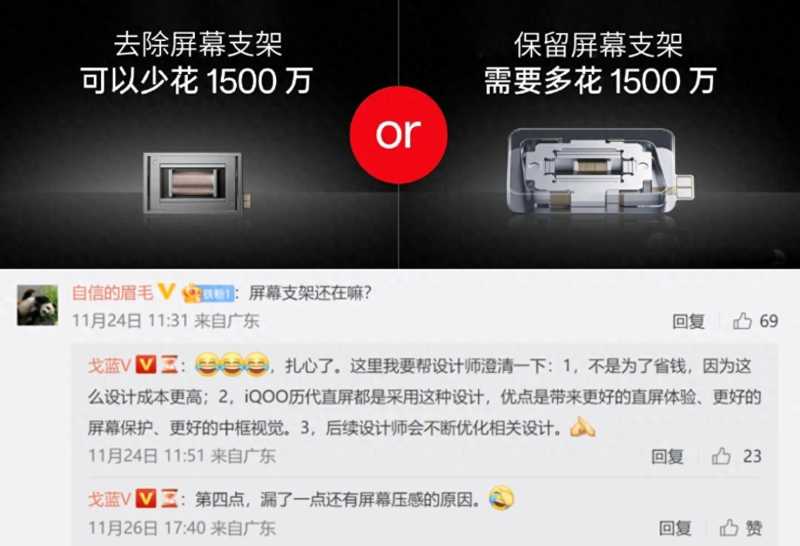Like the 屏幕支架还在嘛 comment with 69 likes
Image resolution: width=800 pixels, height=546 pixels.
[742, 321]
